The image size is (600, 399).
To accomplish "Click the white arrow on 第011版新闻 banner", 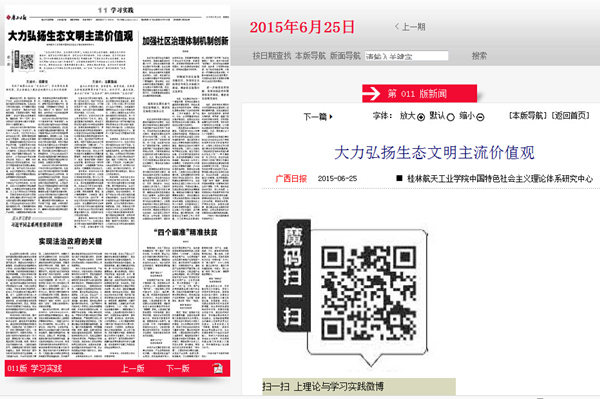I will (x=371, y=93).
